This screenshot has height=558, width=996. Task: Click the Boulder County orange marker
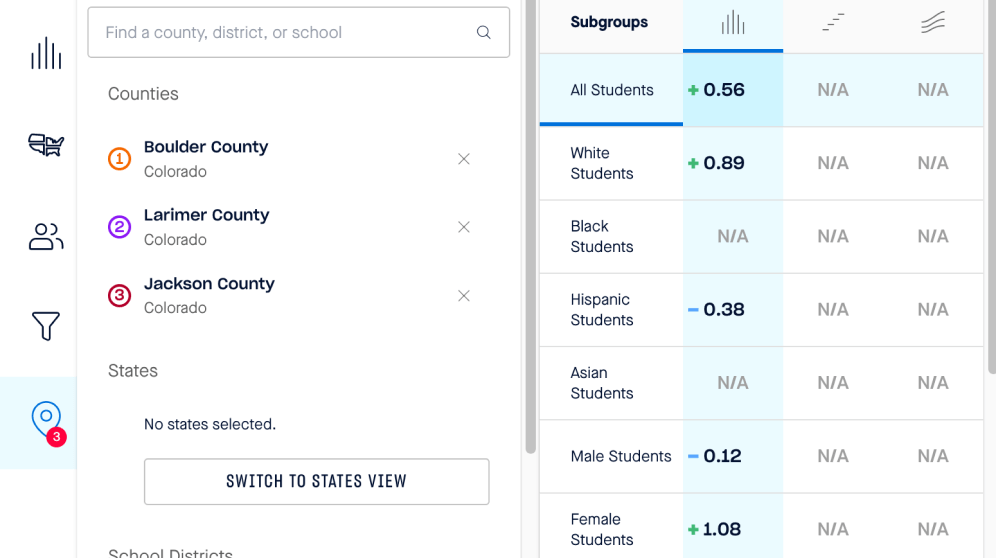[x=119, y=159]
